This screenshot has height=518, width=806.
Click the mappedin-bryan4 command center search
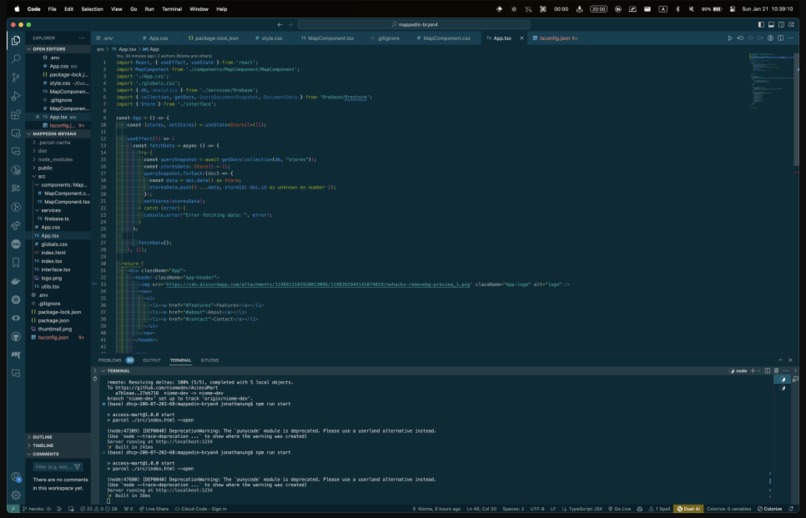coord(414,24)
